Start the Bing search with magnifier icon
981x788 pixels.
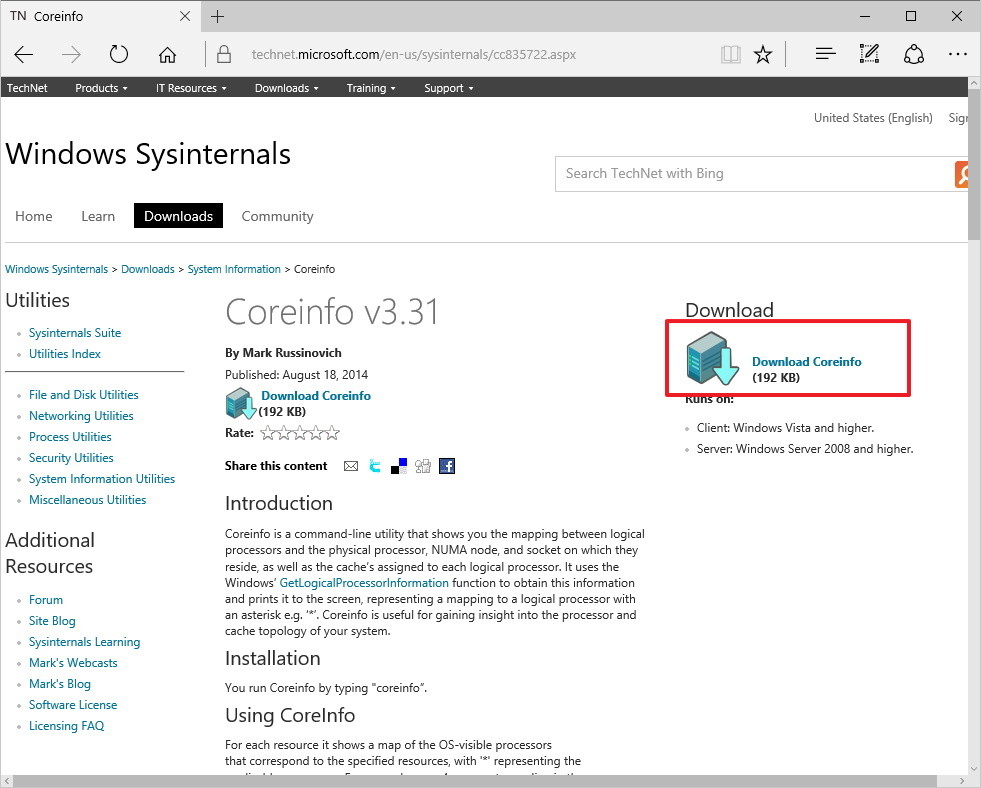(962, 174)
